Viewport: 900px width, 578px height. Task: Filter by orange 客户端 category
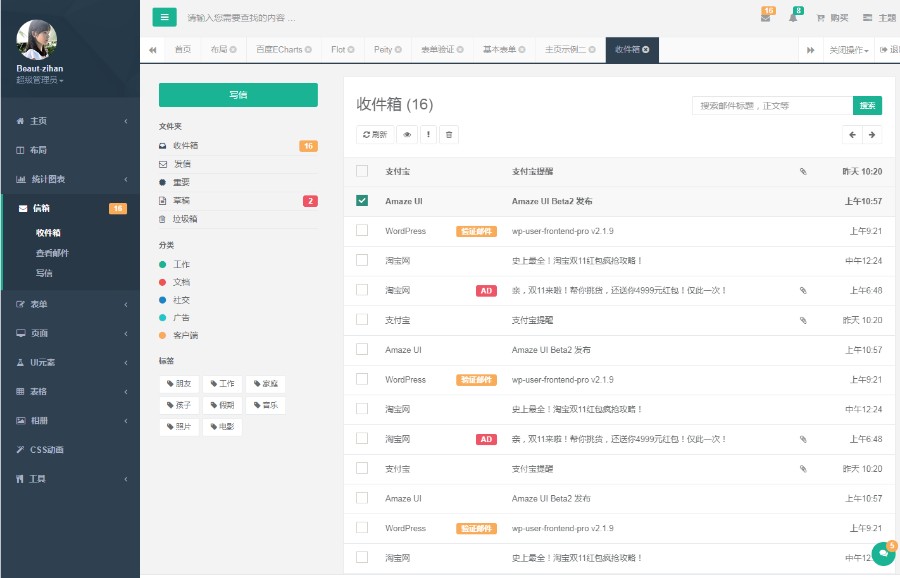click(179, 335)
